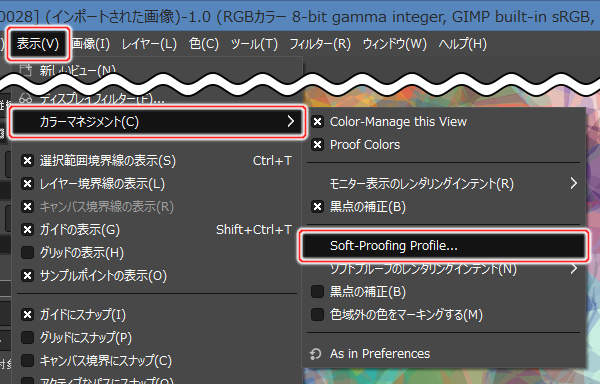Toggle 選択範囲境界線の表示(S) checkbox
This screenshot has height=384, width=600.
(28, 161)
